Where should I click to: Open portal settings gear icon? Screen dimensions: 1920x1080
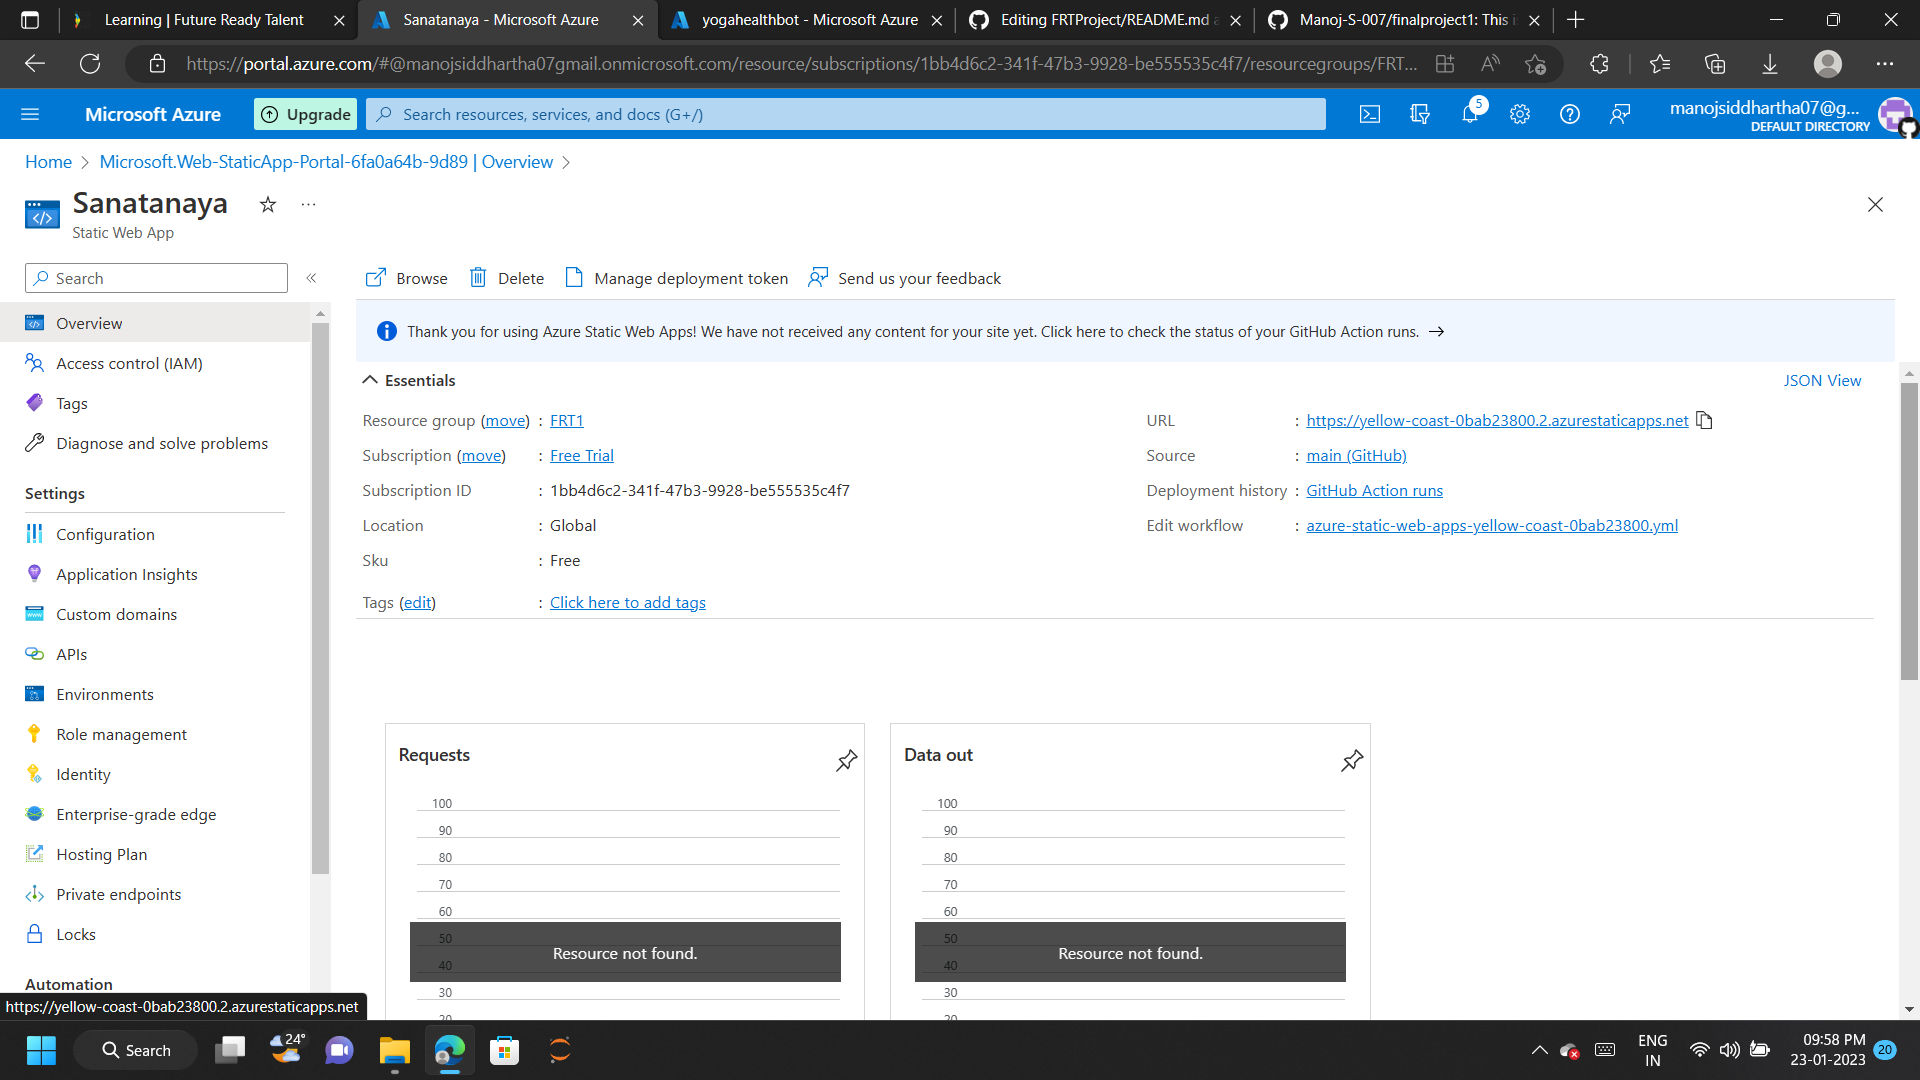click(x=1520, y=115)
